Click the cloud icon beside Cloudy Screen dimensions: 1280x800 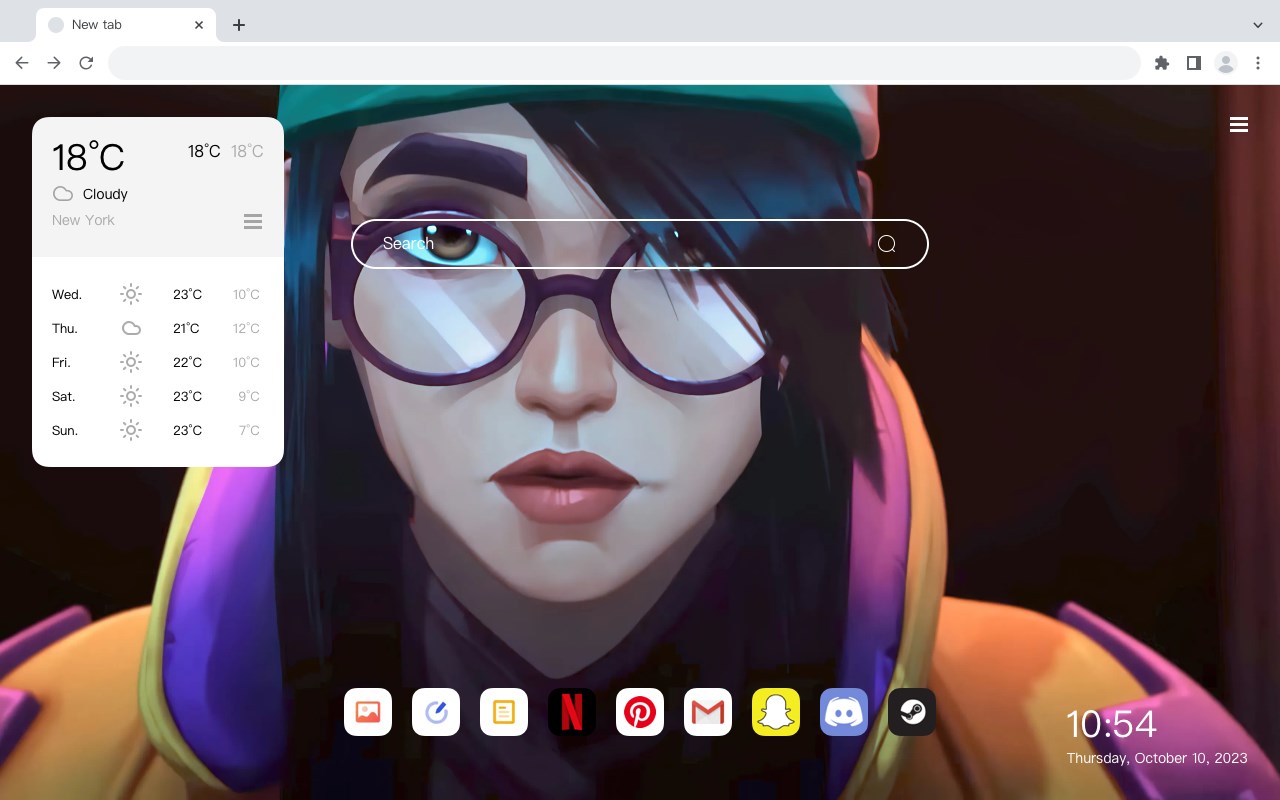(63, 194)
